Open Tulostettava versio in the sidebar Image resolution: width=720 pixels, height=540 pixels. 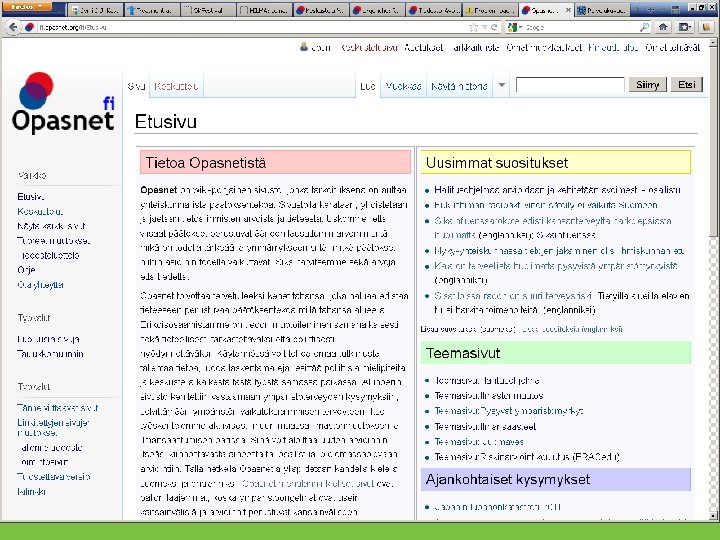point(53,477)
